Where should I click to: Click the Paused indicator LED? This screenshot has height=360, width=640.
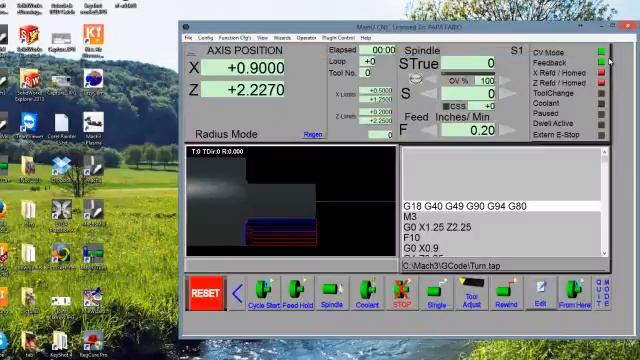(602, 114)
